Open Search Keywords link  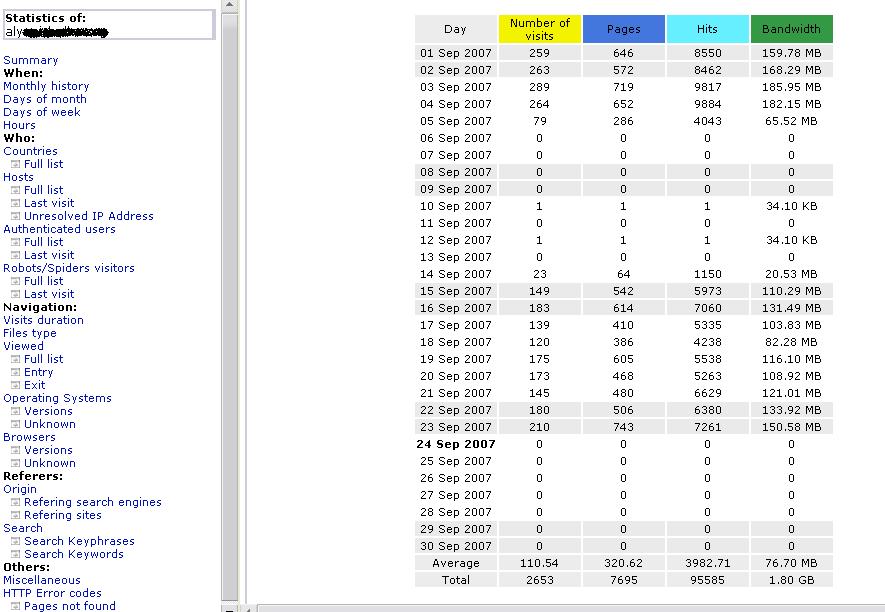tap(73, 553)
